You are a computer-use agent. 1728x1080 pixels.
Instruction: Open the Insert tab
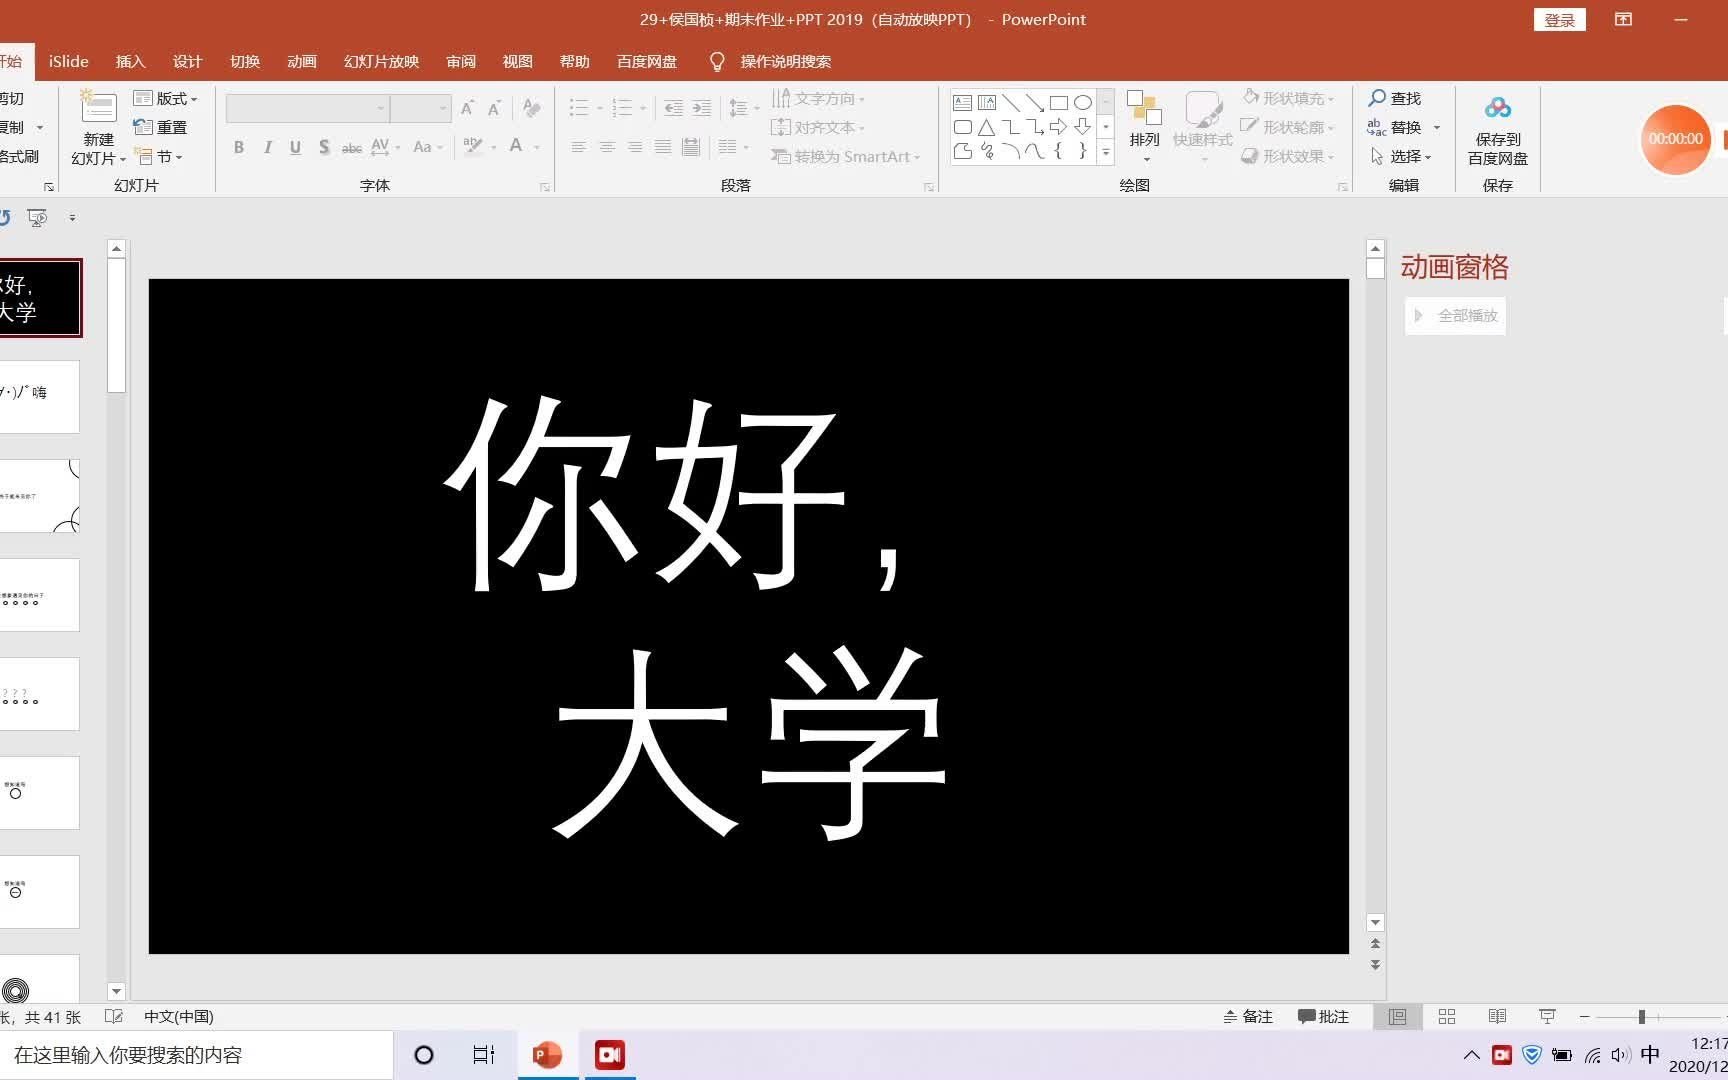(x=130, y=61)
